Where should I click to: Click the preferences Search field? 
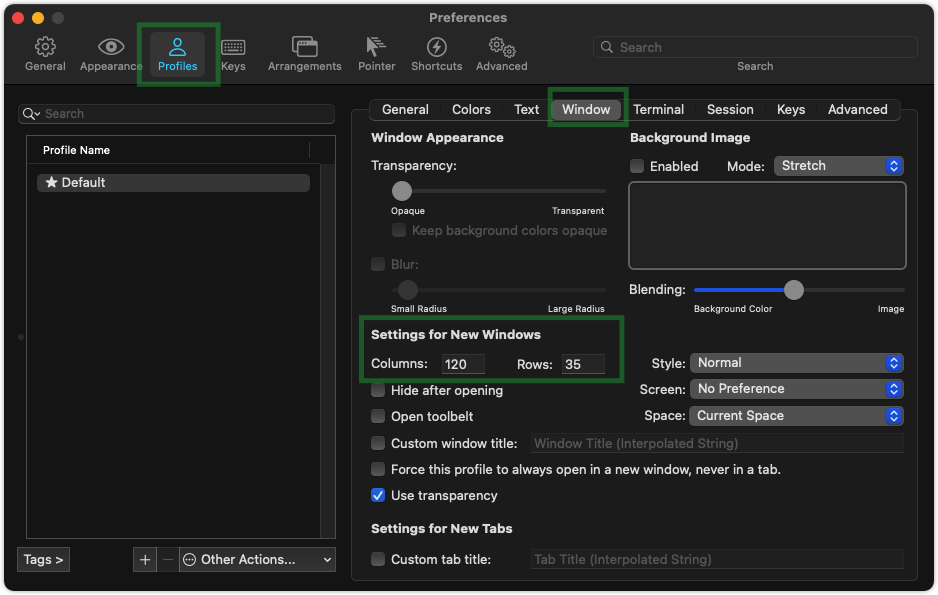point(755,47)
